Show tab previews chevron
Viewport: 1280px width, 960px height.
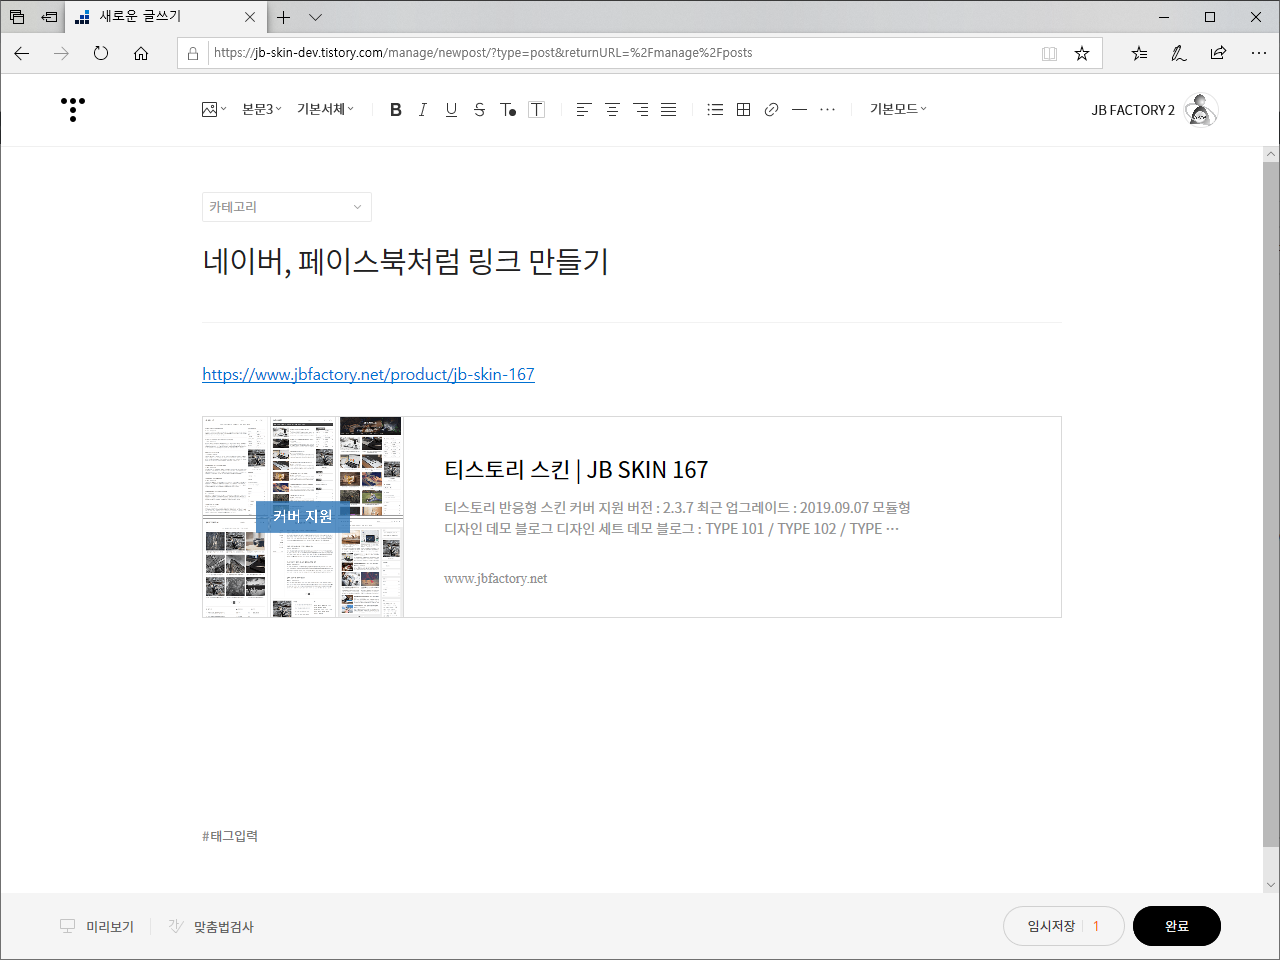point(315,17)
